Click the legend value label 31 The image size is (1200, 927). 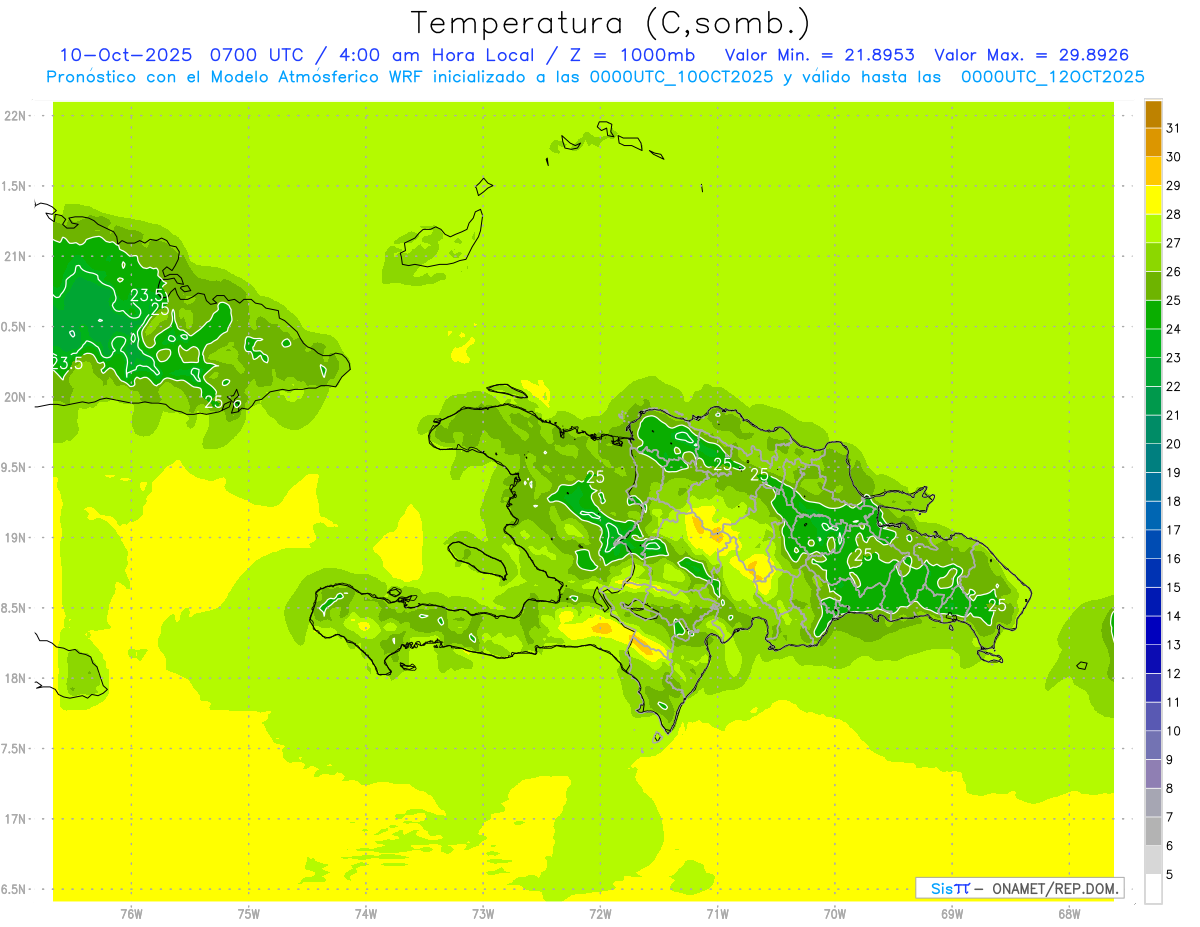coord(1173,128)
